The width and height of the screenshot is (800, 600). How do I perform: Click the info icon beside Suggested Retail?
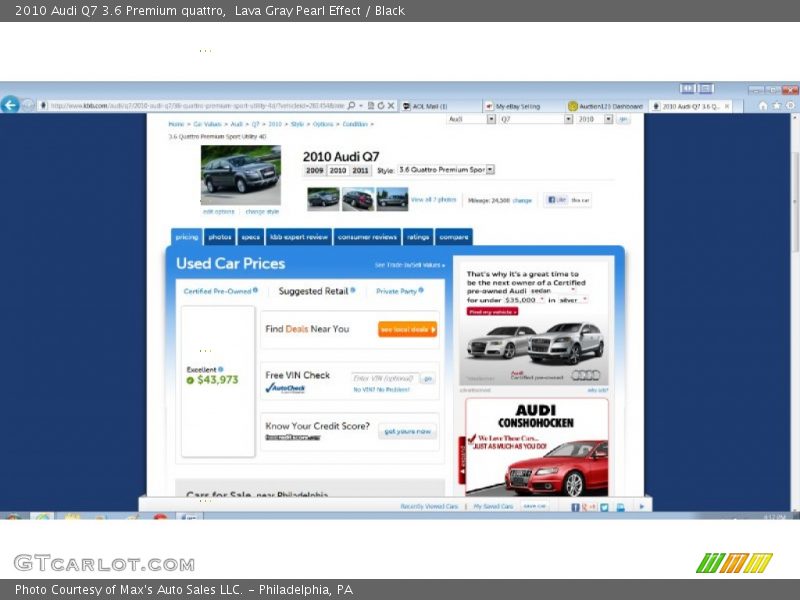[x=353, y=290]
